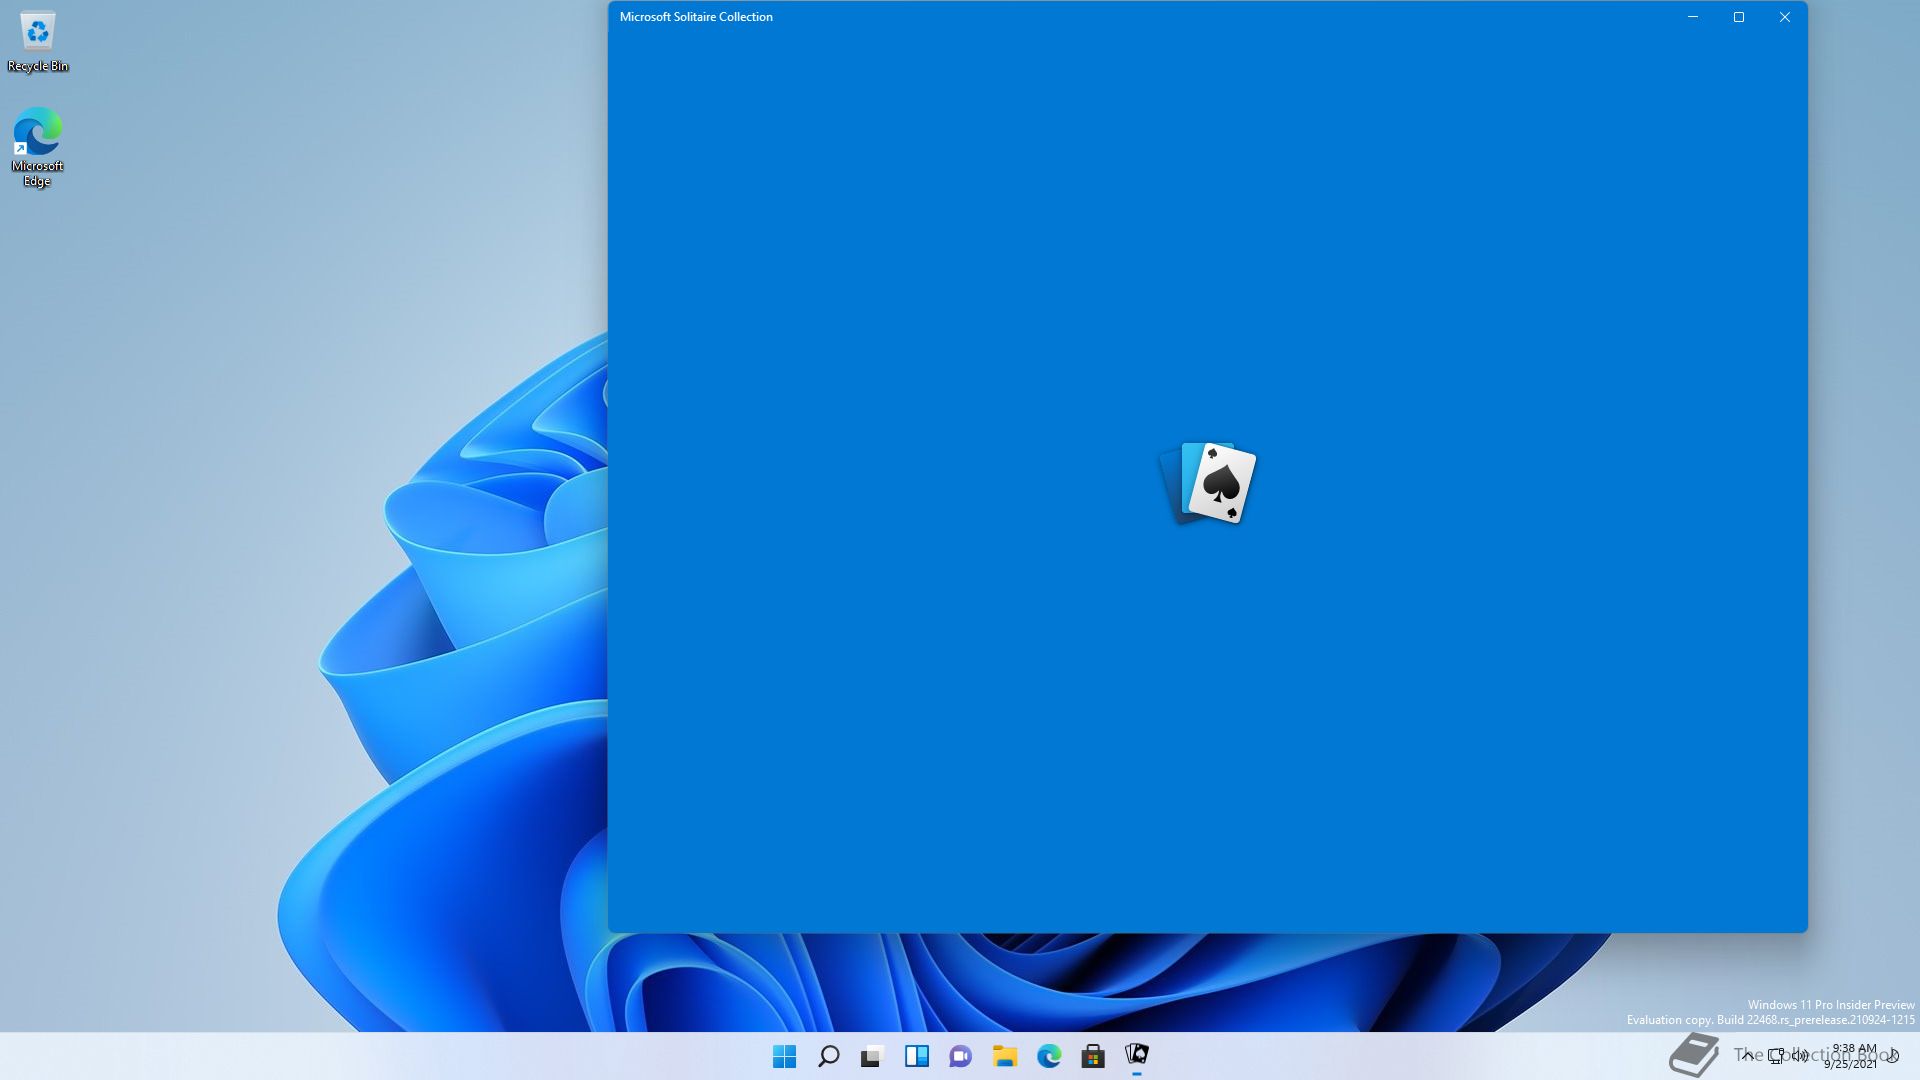1920x1080 pixels.
Task: Maximize the Microsoft Solitaire Collection window
Action: 1739,17
